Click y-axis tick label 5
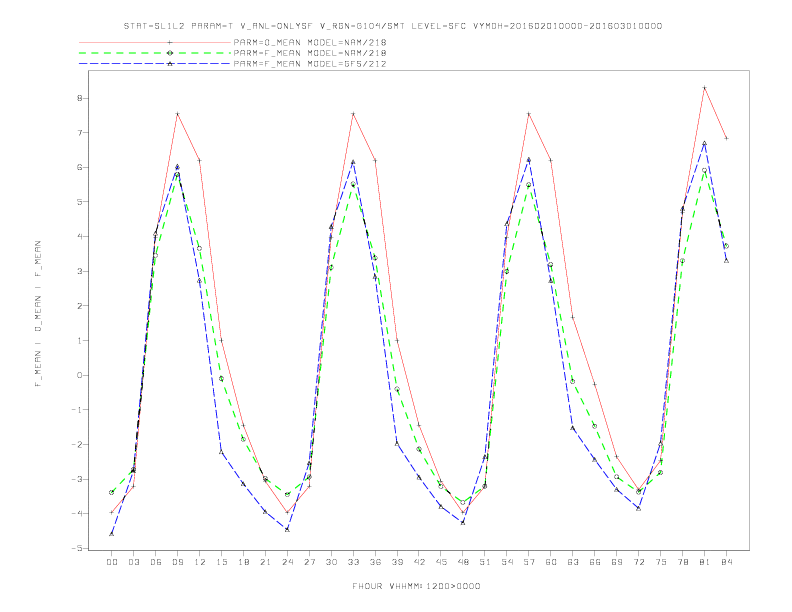The height and width of the screenshot is (612, 792). point(79,202)
